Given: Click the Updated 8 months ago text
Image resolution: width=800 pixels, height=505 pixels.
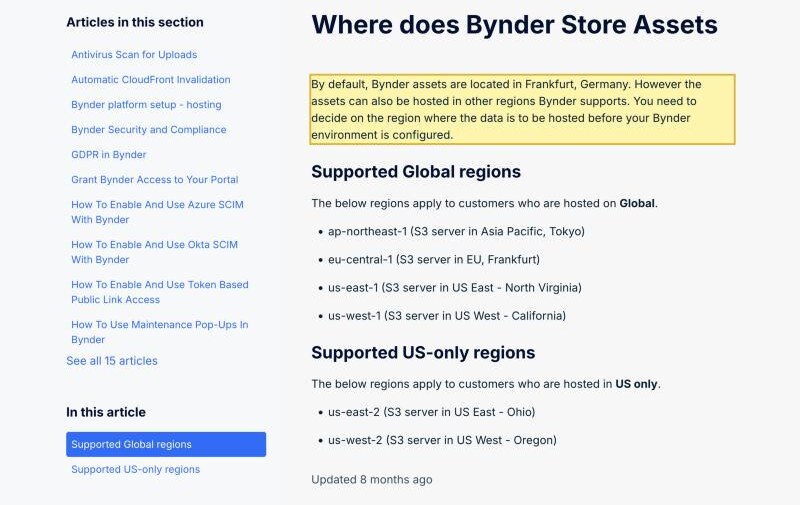Looking at the screenshot, I should [371, 479].
